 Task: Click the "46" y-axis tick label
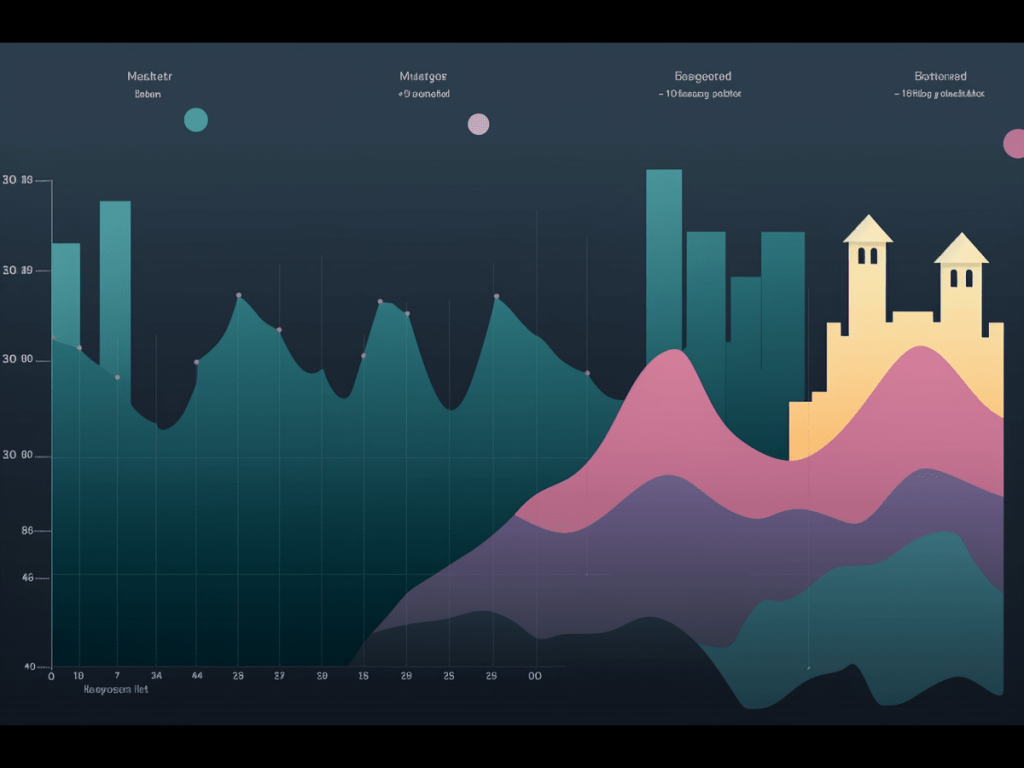click(27, 578)
